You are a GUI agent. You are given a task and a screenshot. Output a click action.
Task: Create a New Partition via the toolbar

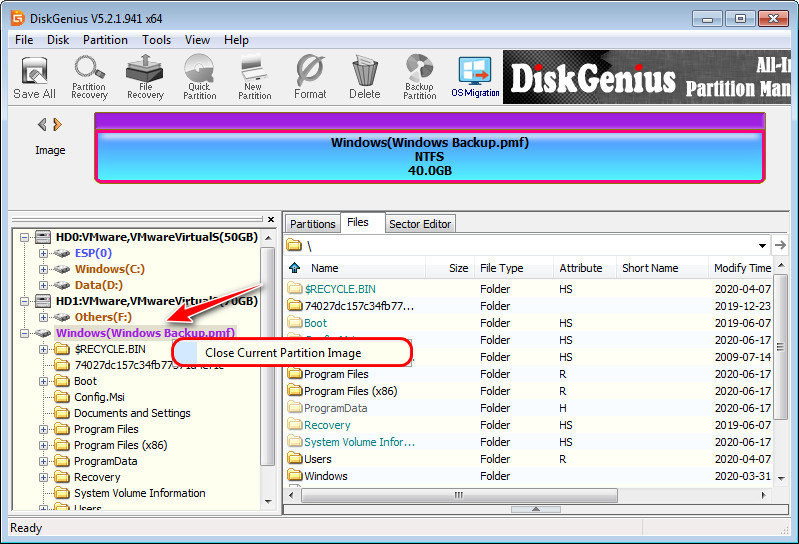pyautogui.click(x=254, y=77)
